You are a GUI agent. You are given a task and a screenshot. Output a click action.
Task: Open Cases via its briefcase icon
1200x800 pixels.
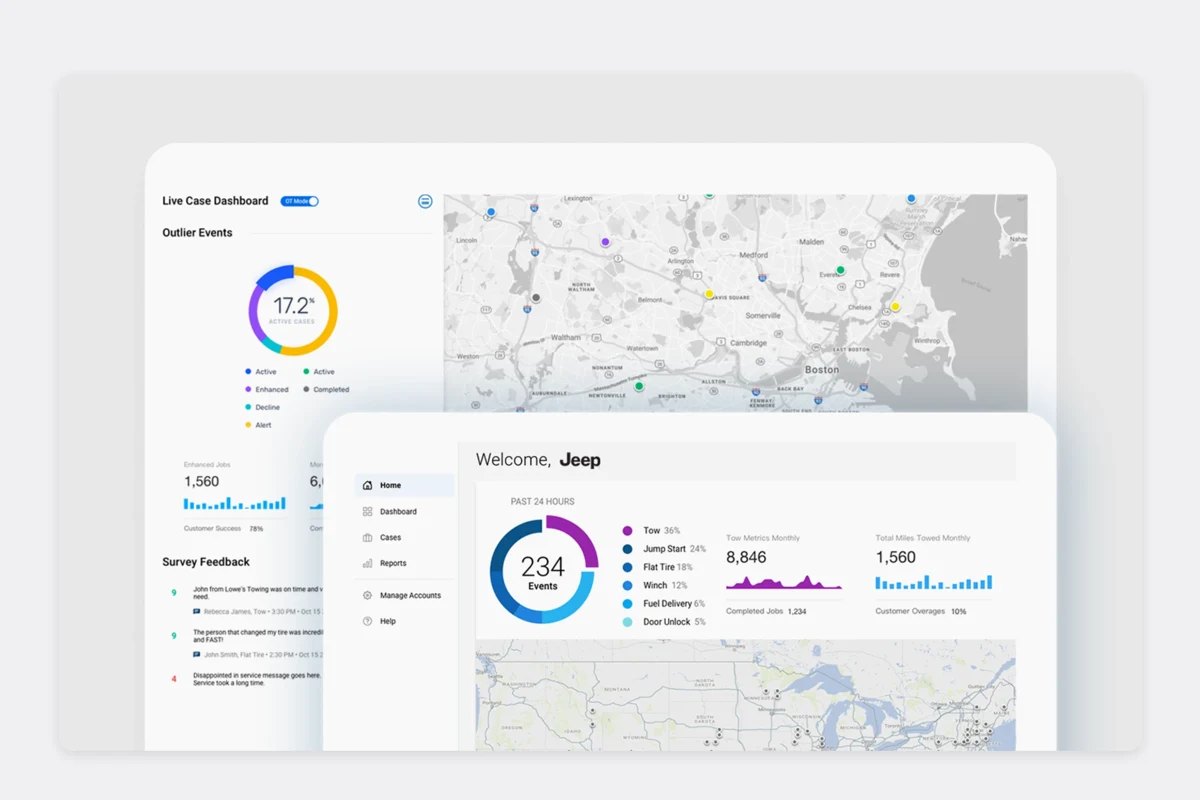[x=367, y=537]
